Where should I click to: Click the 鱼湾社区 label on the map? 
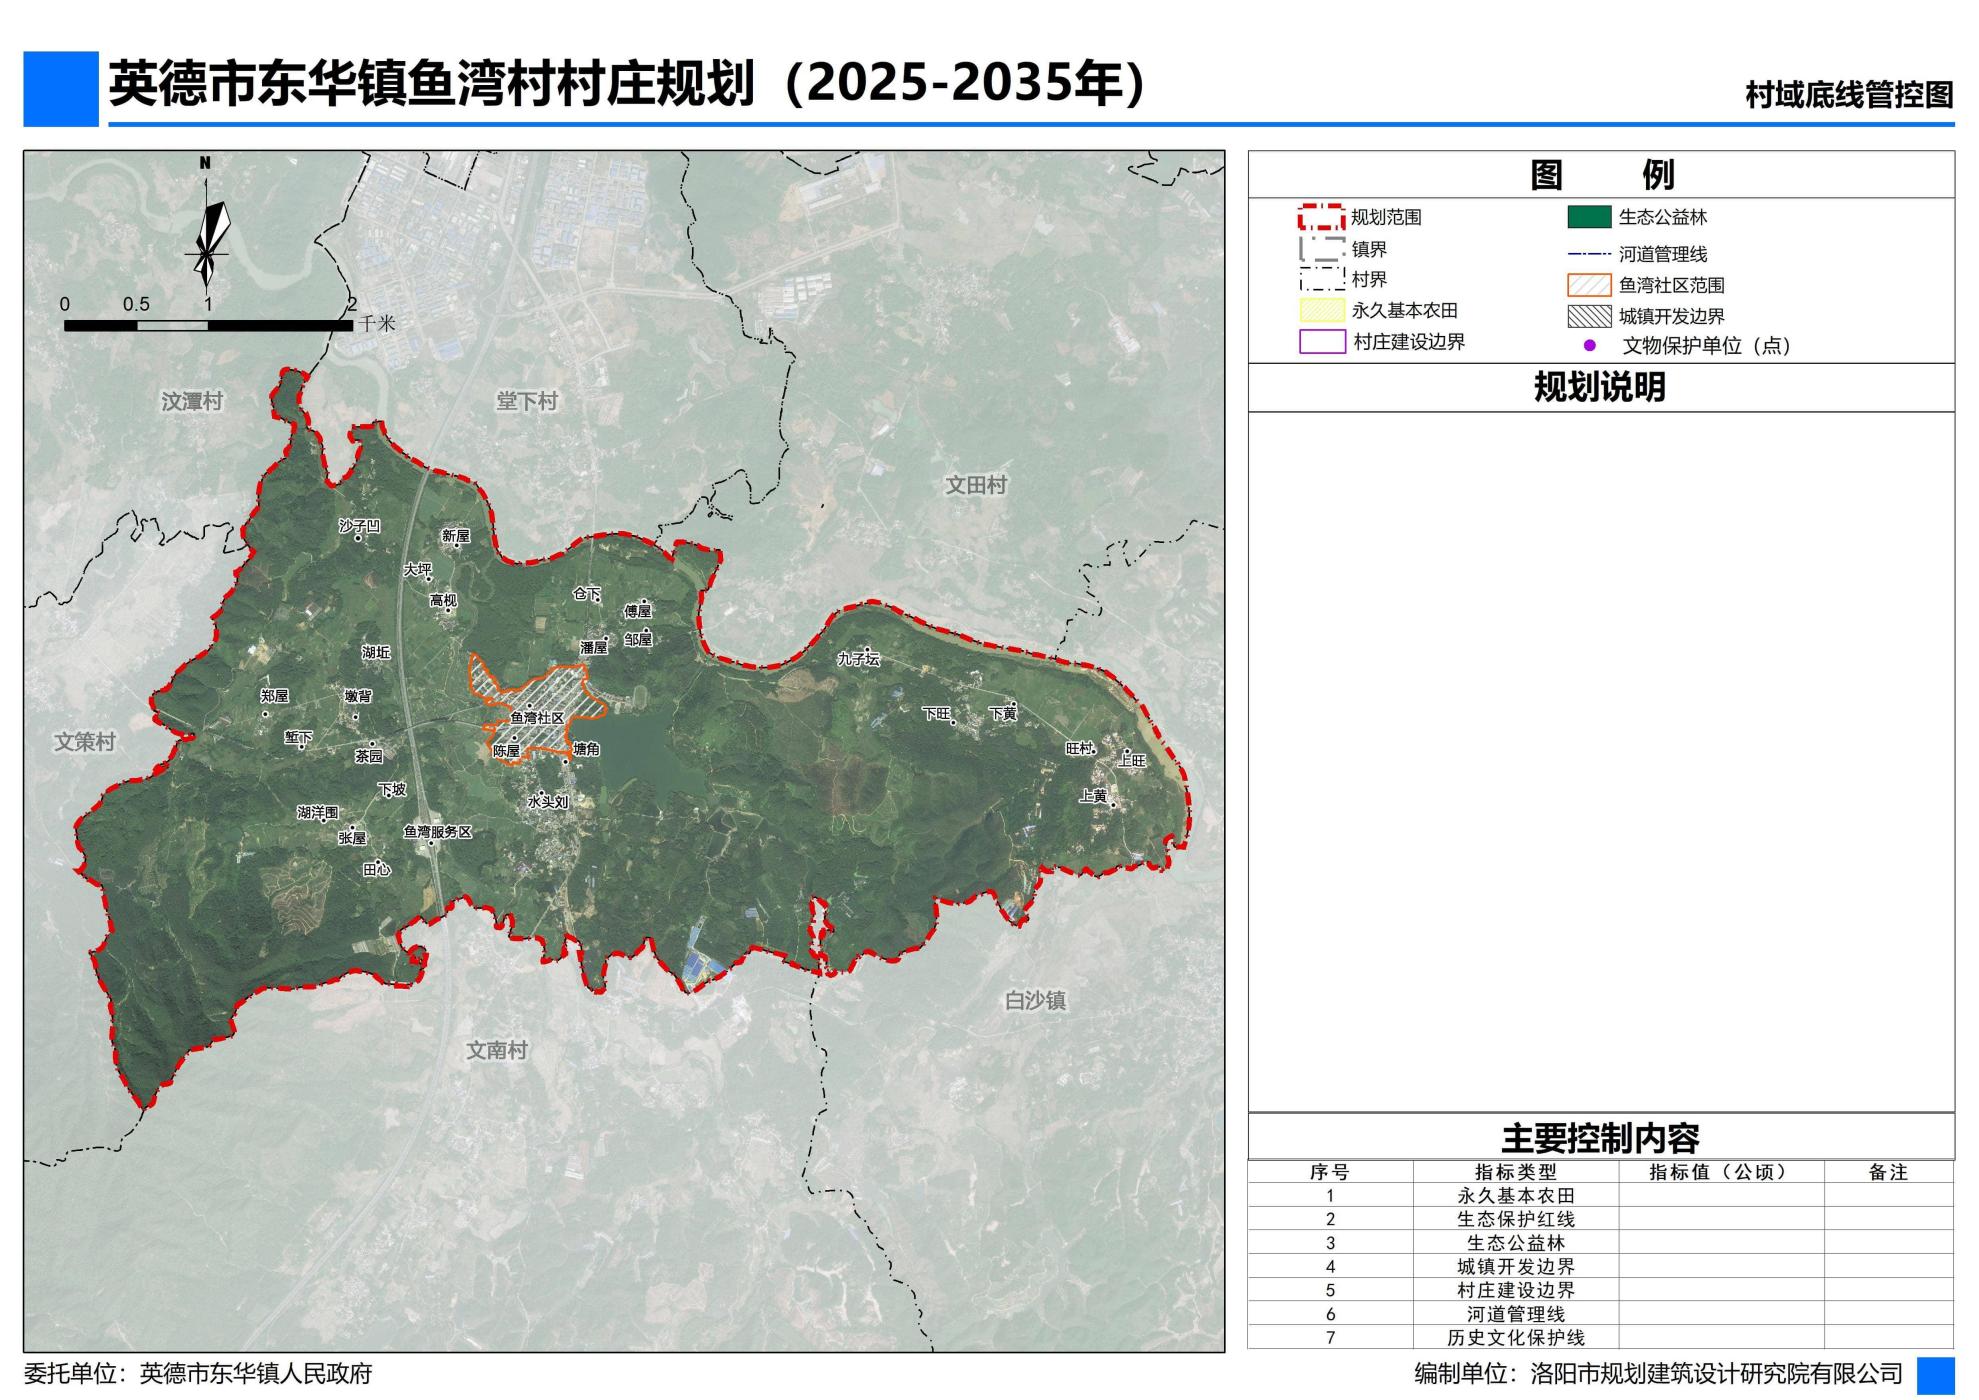(x=537, y=718)
